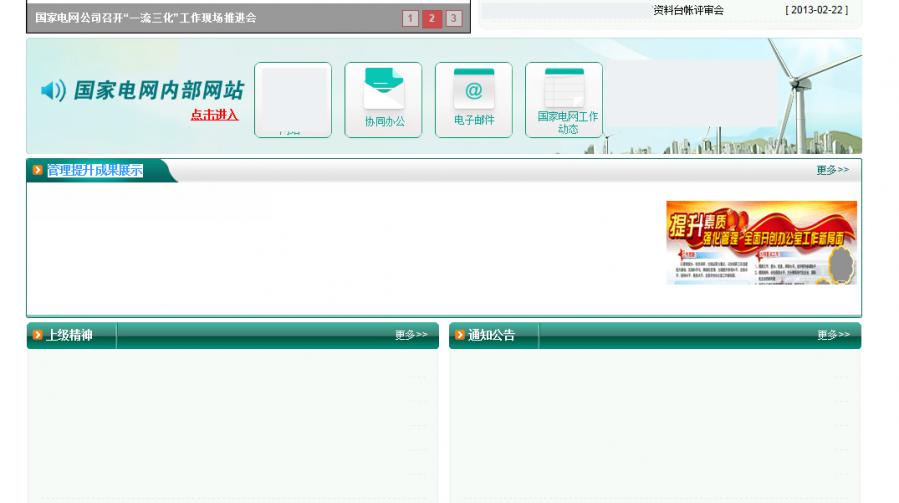Screen dimensions: 899x503
Task: Jump to slide 3 in news pager
Action: [454, 18]
